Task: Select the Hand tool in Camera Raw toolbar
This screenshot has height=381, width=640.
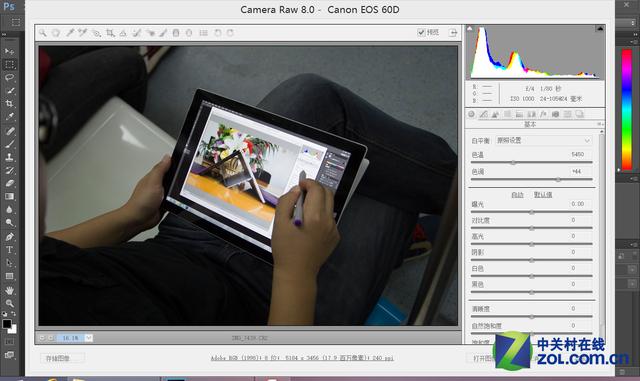Action: click(x=56, y=33)
